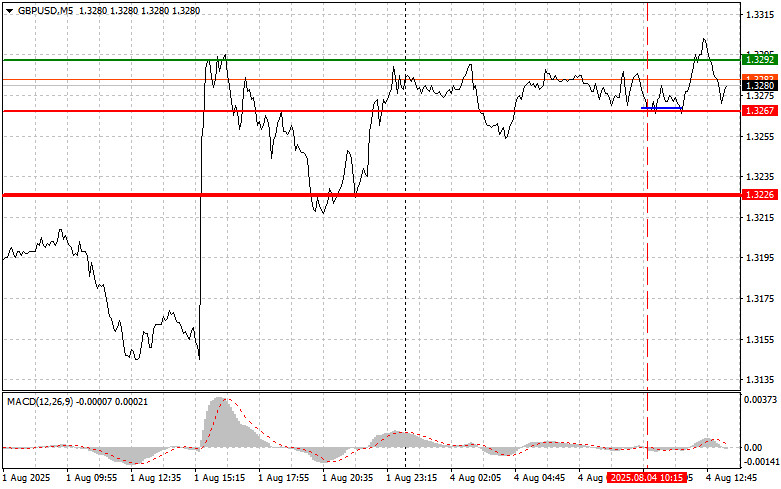Click the black 1.3280 current price label
The image size is (781, 489).
click(x=760, y=86)
